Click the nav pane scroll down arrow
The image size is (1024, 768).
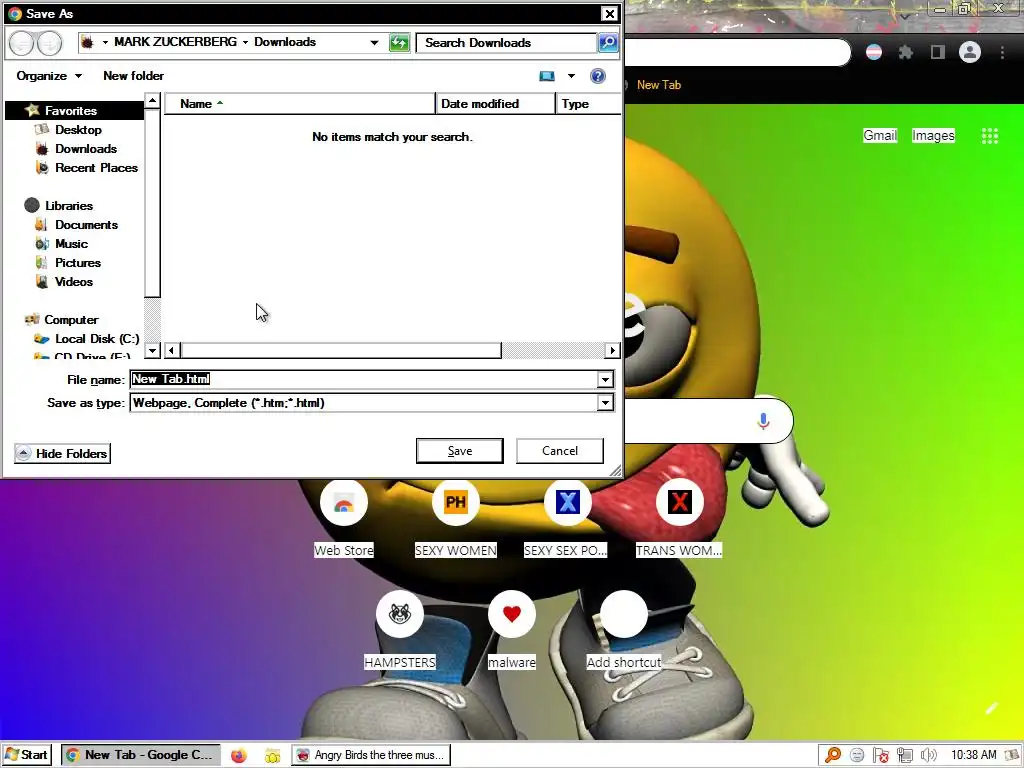pos(152,350)
